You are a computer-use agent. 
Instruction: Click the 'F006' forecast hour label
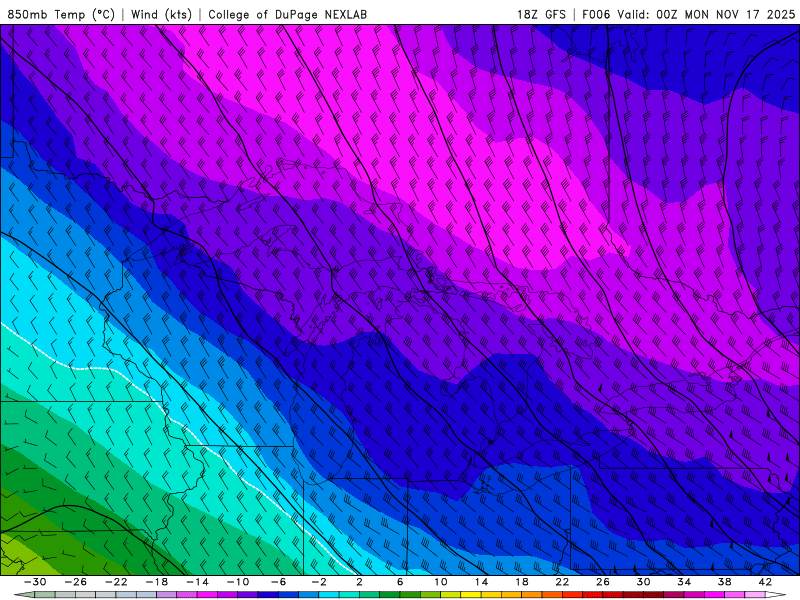click(x=596, y=14)
